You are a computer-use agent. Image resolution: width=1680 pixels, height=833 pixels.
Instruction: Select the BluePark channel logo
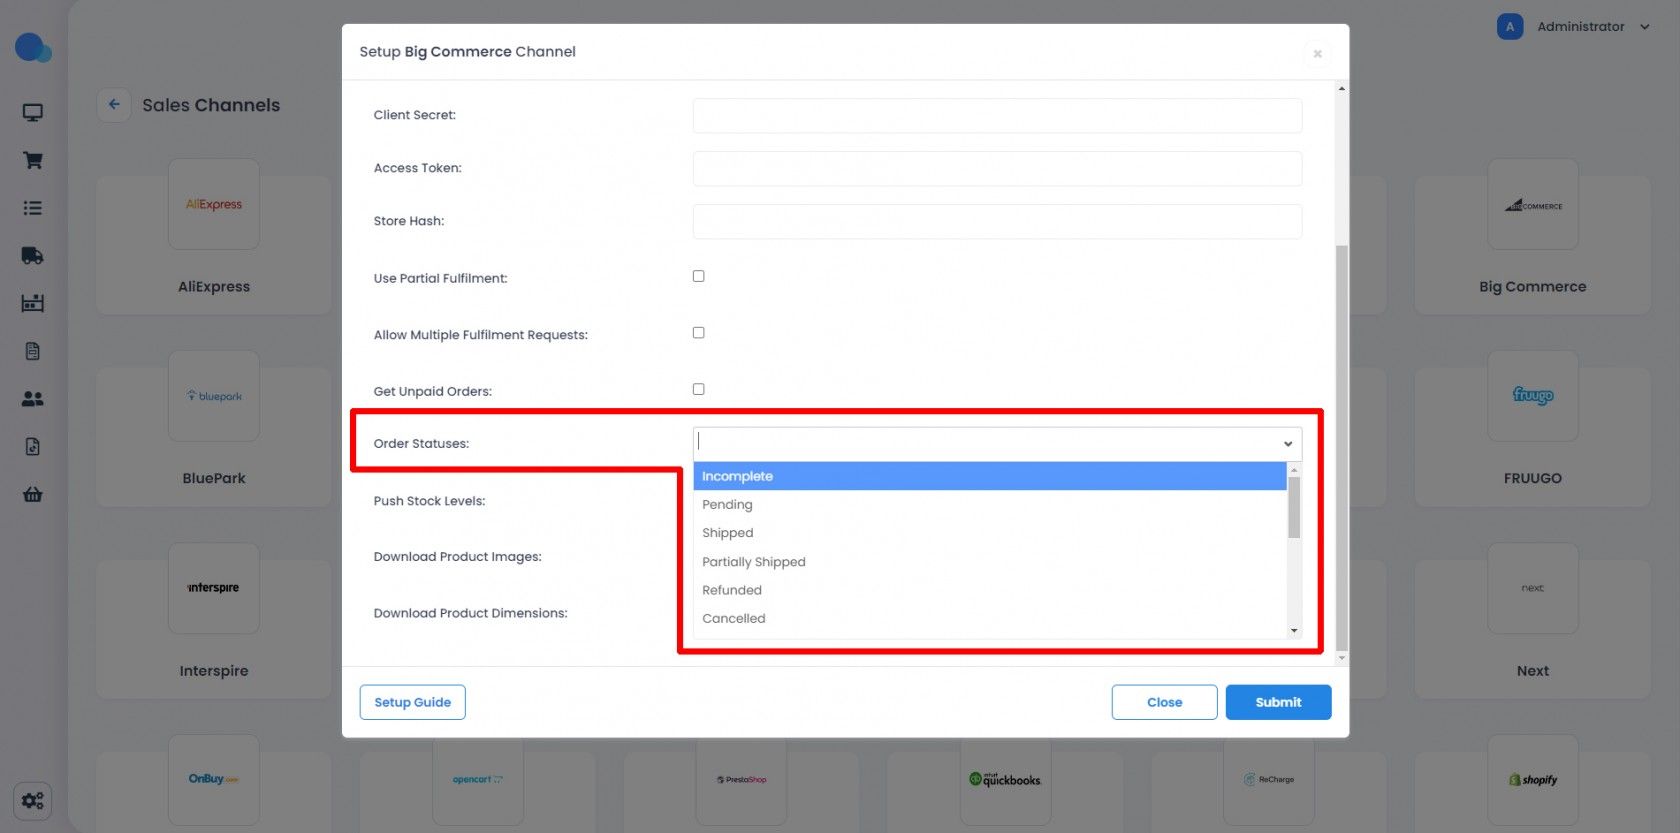click(214, 396)
